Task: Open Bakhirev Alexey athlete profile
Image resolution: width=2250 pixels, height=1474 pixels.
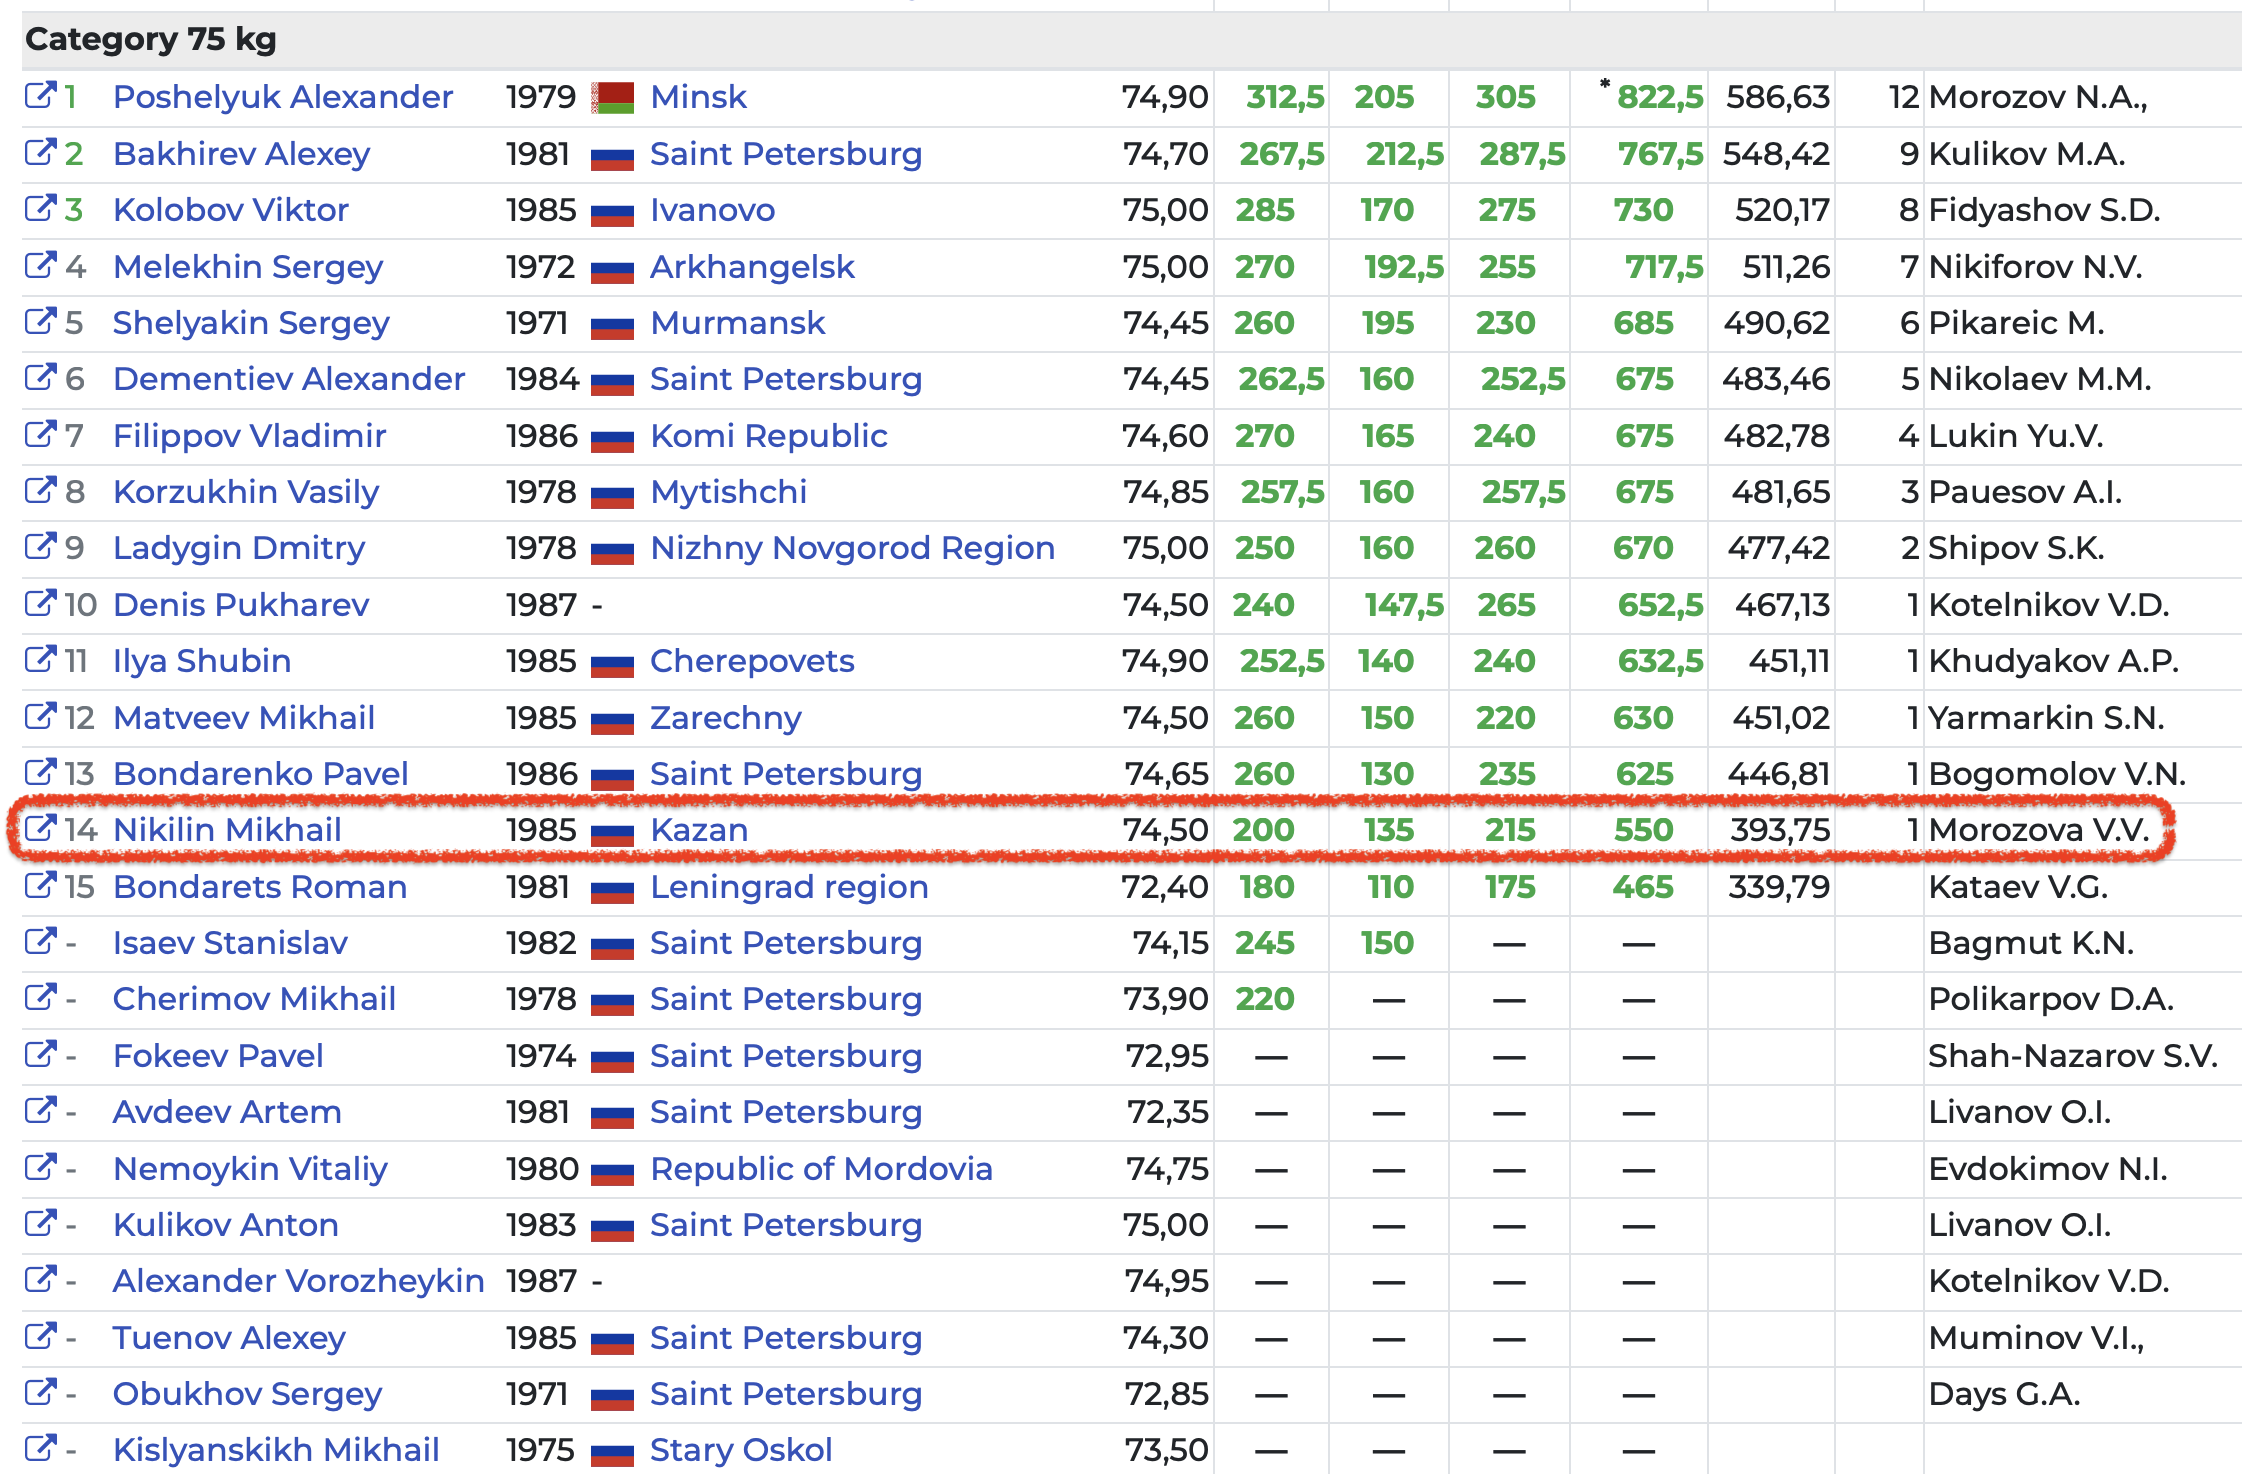Action: [x=241, y=154]
